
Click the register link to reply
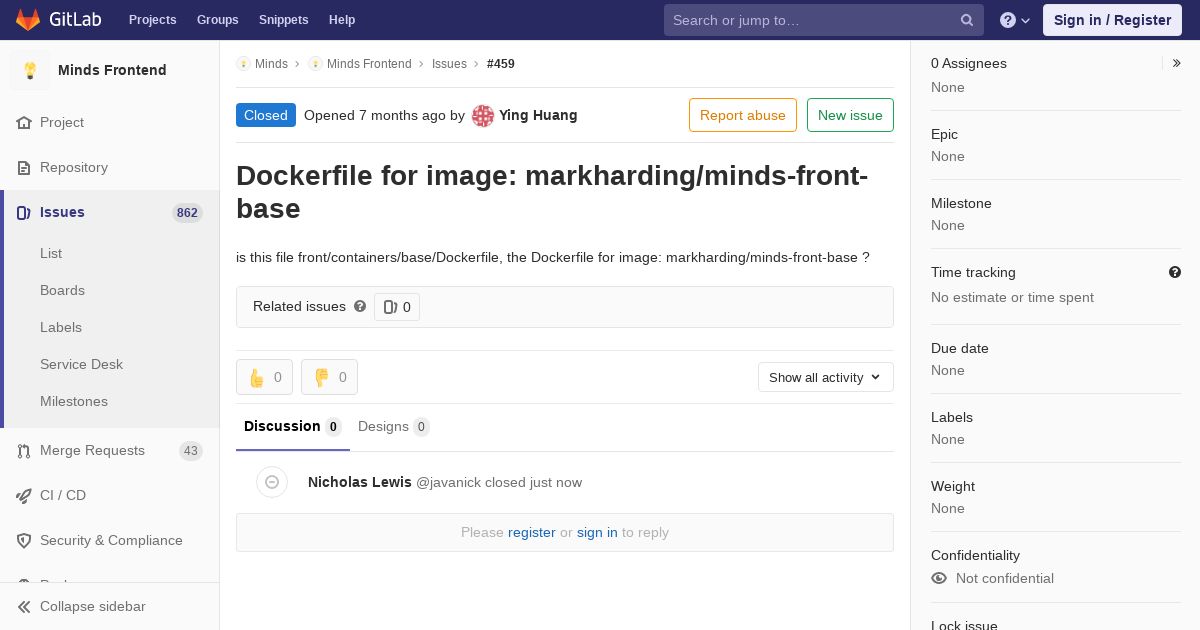click(532, 532)
